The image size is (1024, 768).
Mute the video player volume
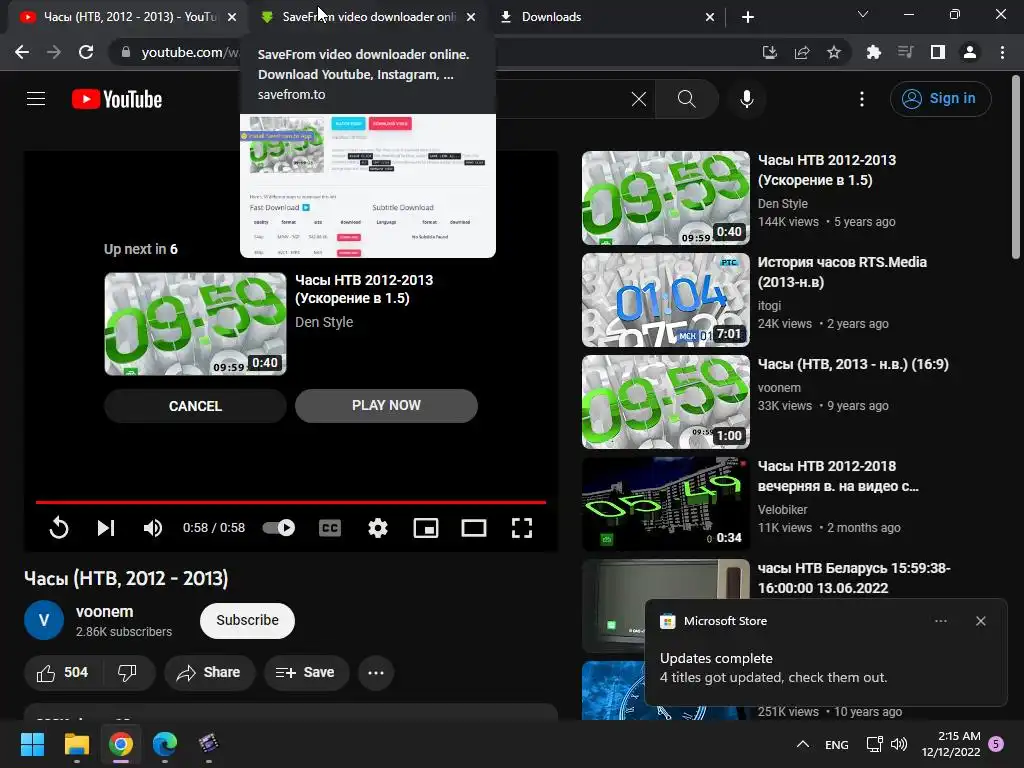(x=153, y=527)
